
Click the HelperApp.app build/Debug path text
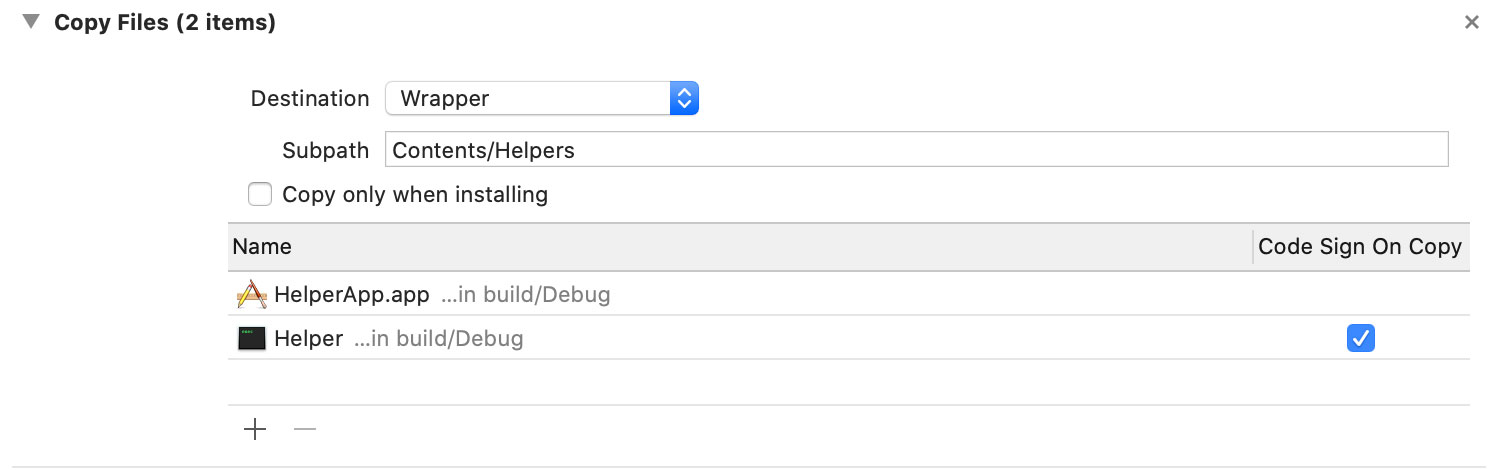(526, 295)
